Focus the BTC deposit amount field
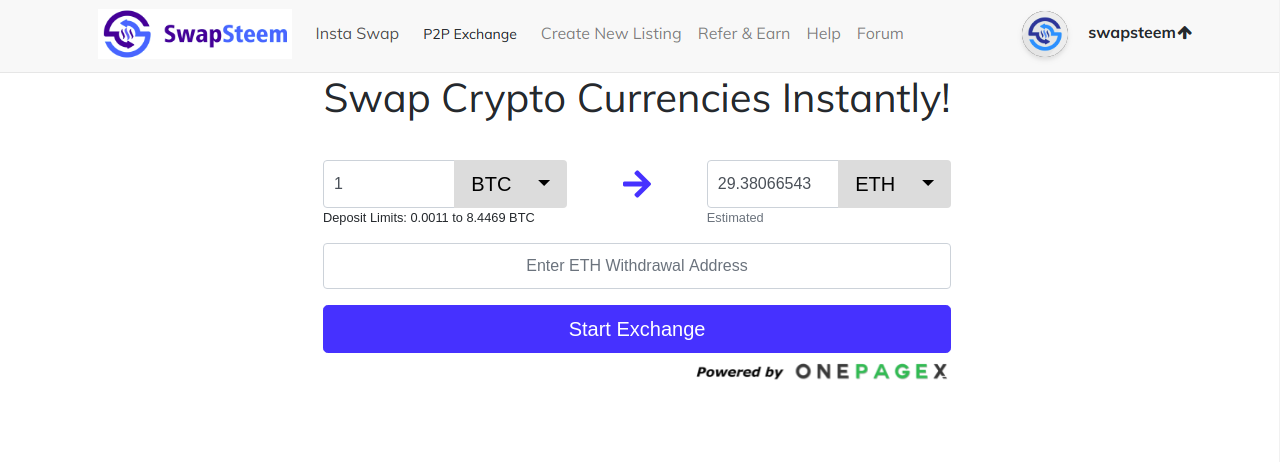 (x=389, y=184)
